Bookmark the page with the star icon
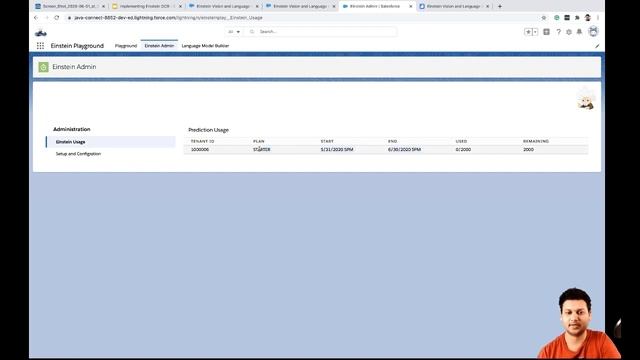 coord(544,18)
